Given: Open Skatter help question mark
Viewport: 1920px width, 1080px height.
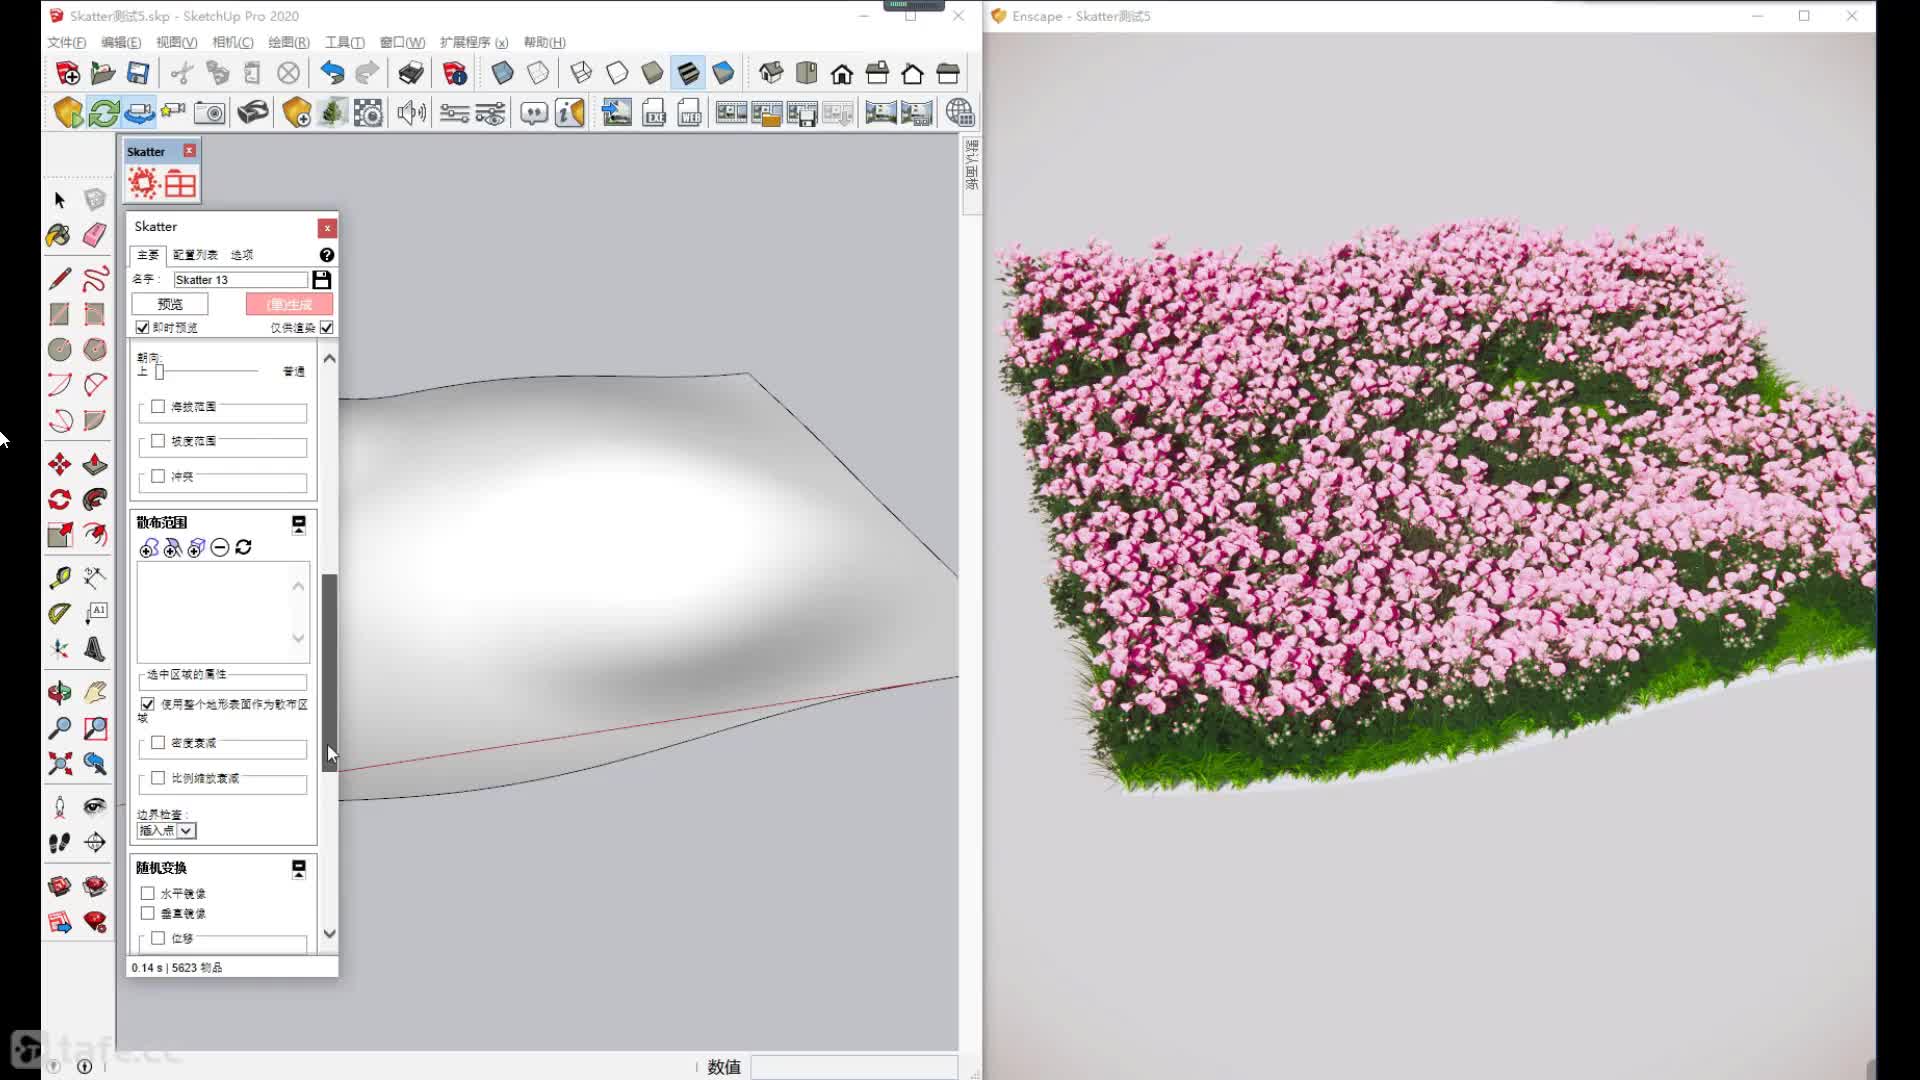Looking at the screenshot, I should point(327,255).
